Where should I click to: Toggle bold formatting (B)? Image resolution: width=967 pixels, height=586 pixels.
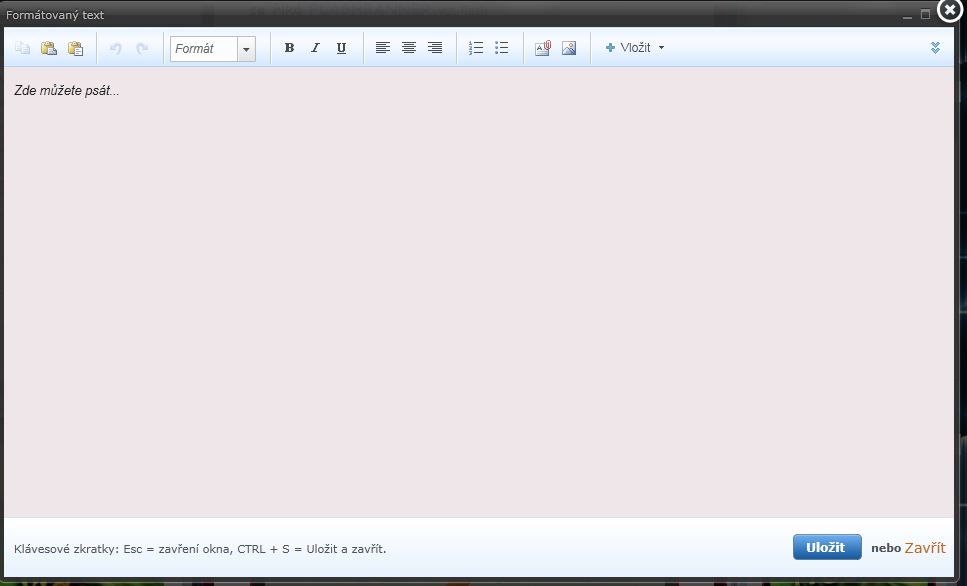click(x=289, y=48)
